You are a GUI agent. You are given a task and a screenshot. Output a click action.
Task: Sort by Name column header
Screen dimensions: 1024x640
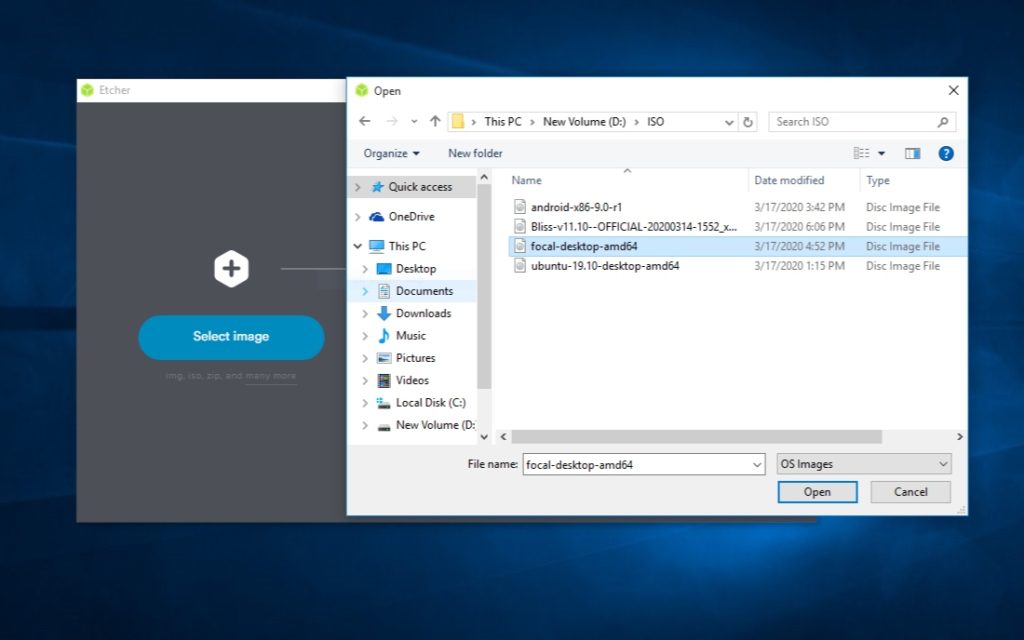click(x=526, y=180)
